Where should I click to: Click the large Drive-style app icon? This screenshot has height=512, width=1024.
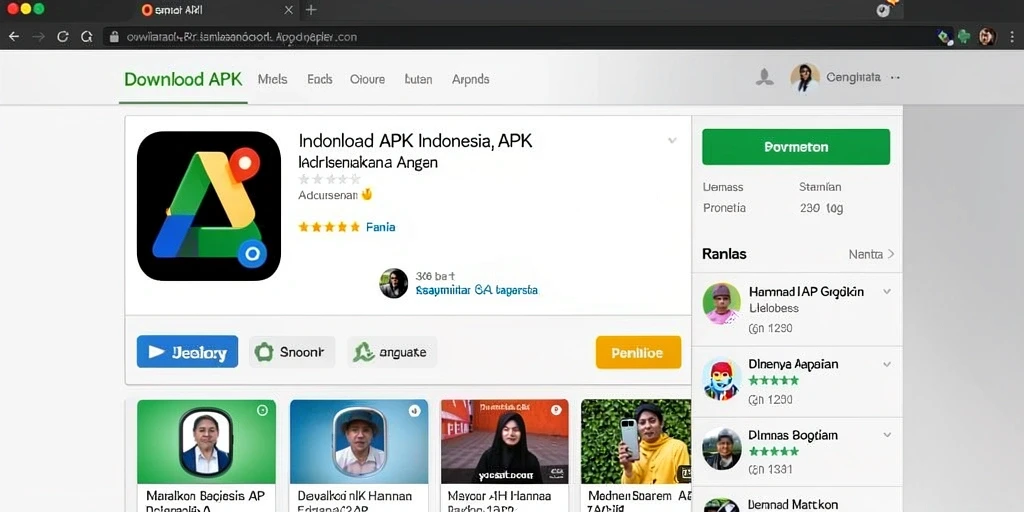(x=209, y=206)
